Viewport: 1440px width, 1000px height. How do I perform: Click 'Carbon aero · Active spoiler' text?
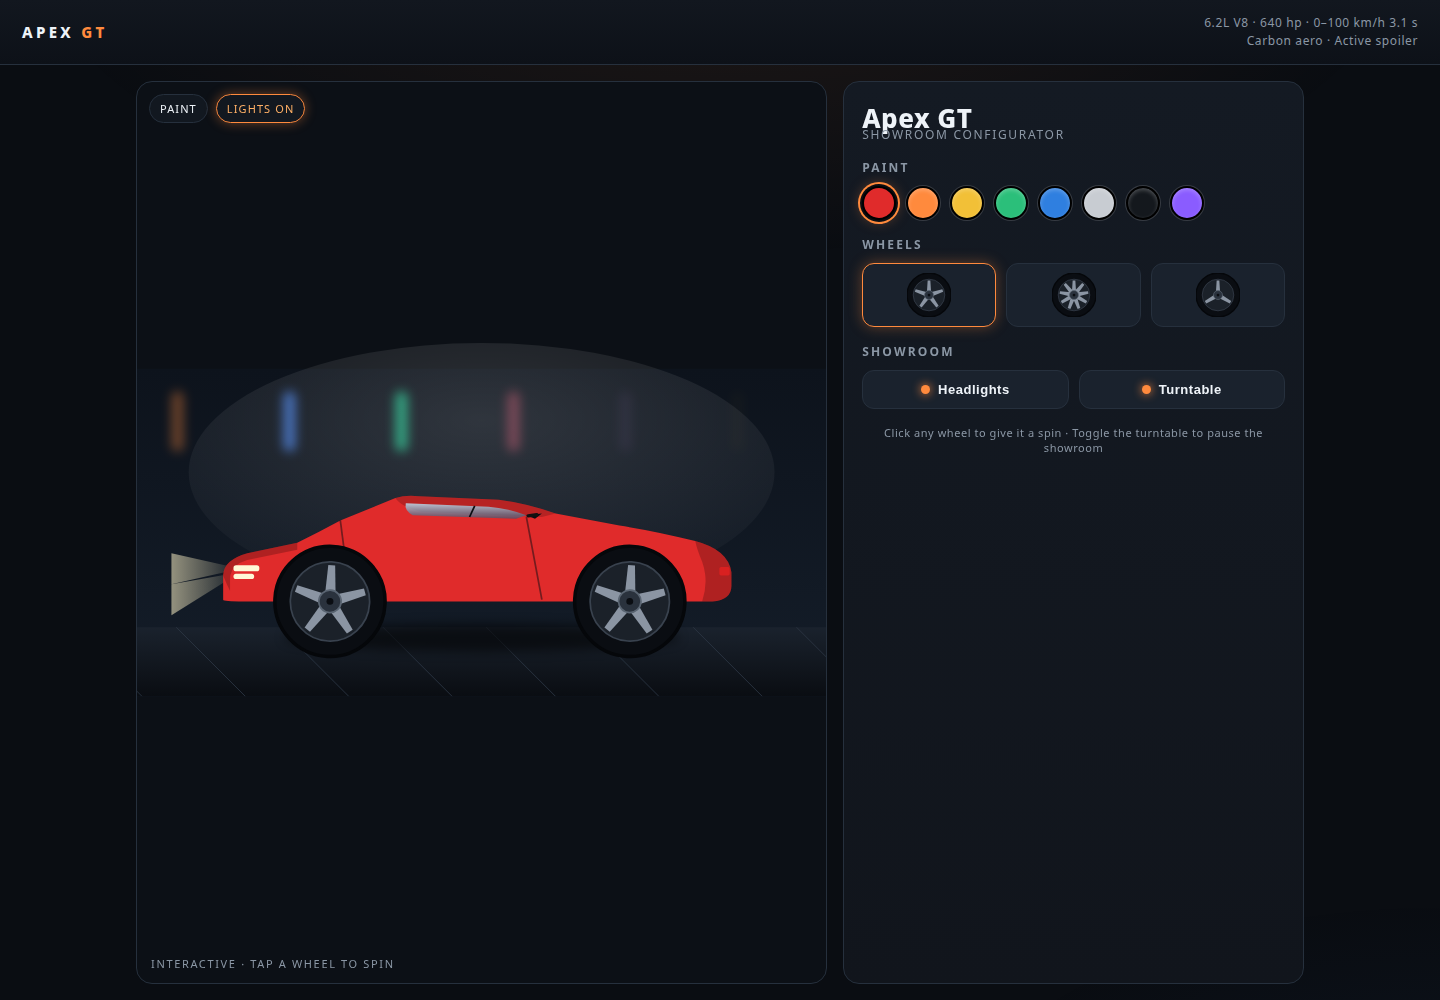pyautogui.click(x=1332, y=41)
